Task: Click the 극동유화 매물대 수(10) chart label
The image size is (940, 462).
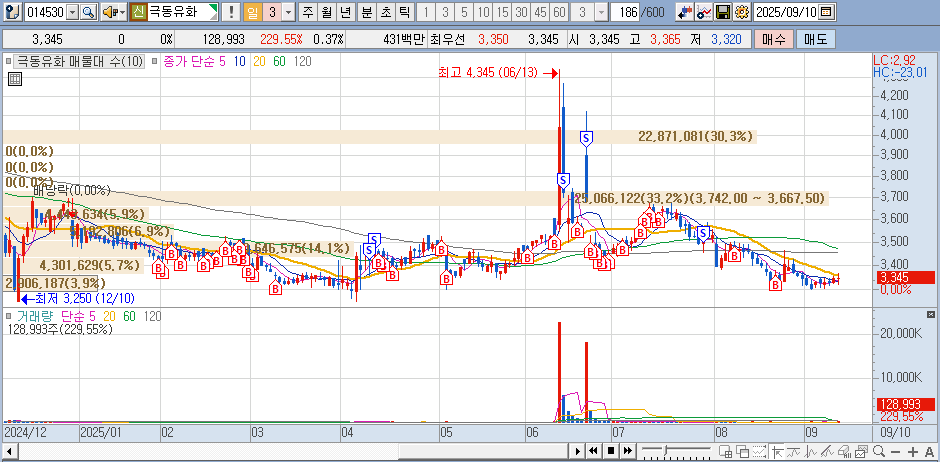Action: (x=79, y=61)
